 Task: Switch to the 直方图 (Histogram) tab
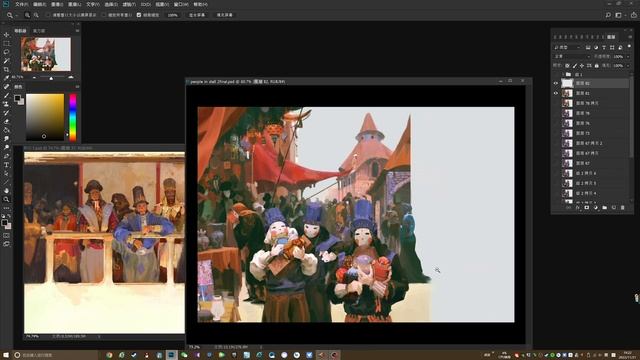pos(39,31)
